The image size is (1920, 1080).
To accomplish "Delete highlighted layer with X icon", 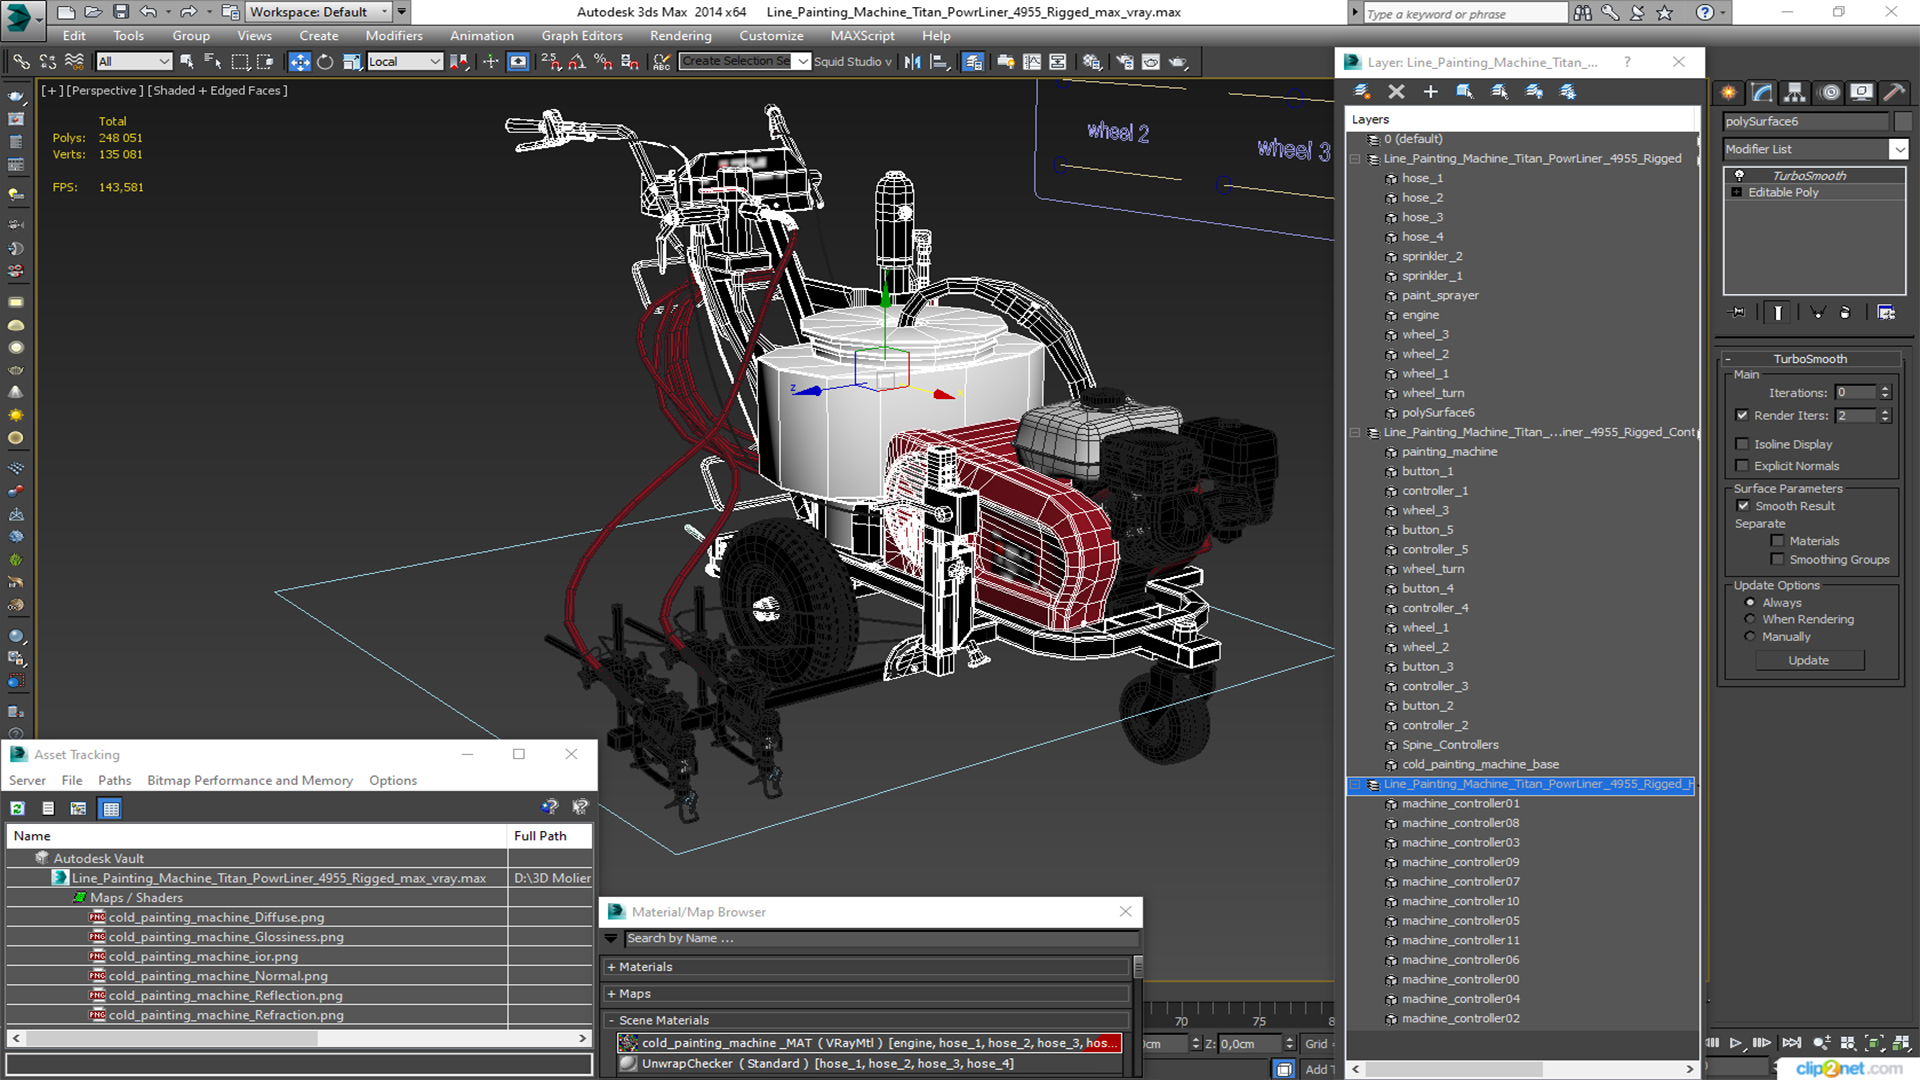I will point(1396,91).
